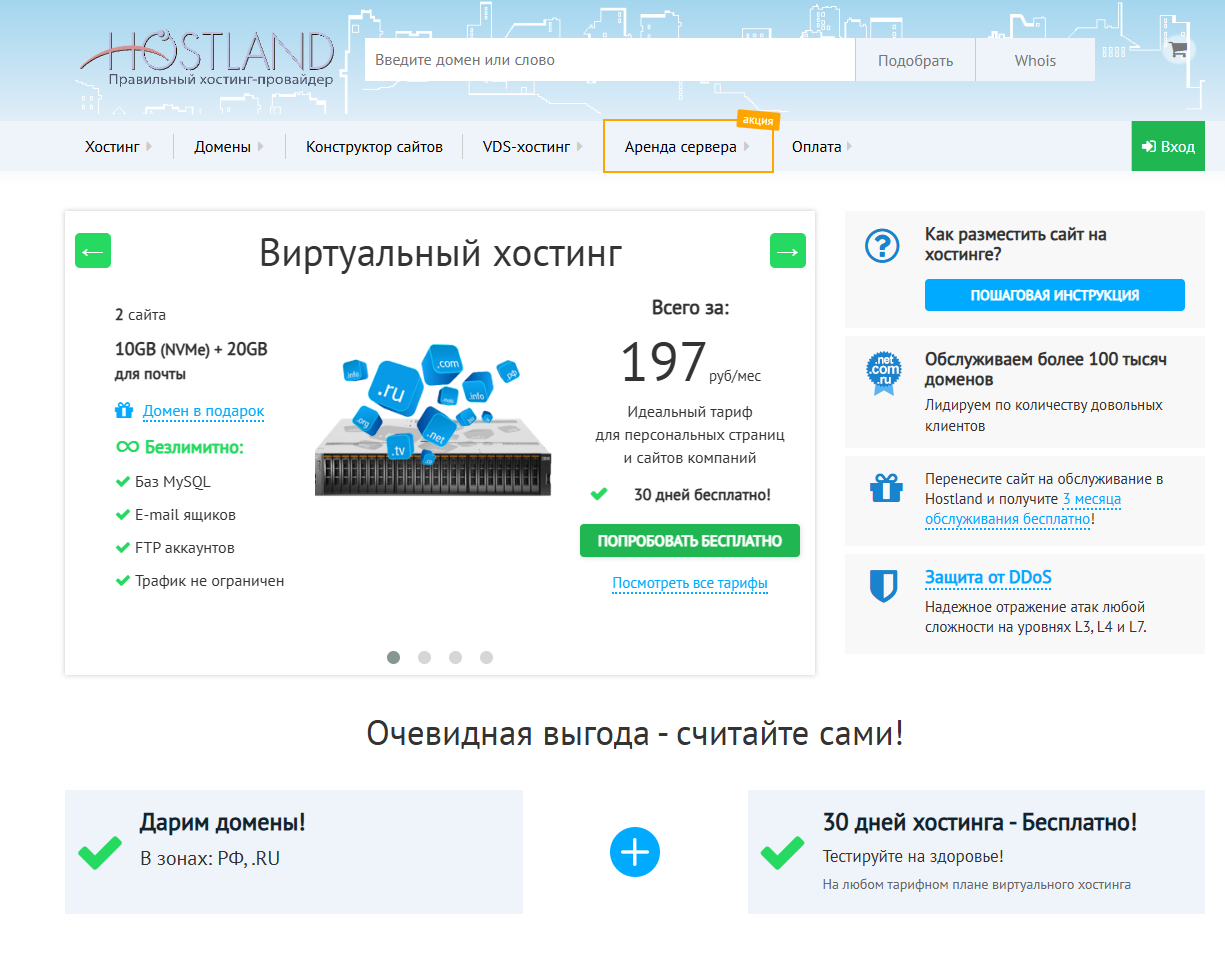This screenshot has width=1225, height=959.
Task: Click the blue gift box icon
Action: pyautogui.click(x=885, y=488)
